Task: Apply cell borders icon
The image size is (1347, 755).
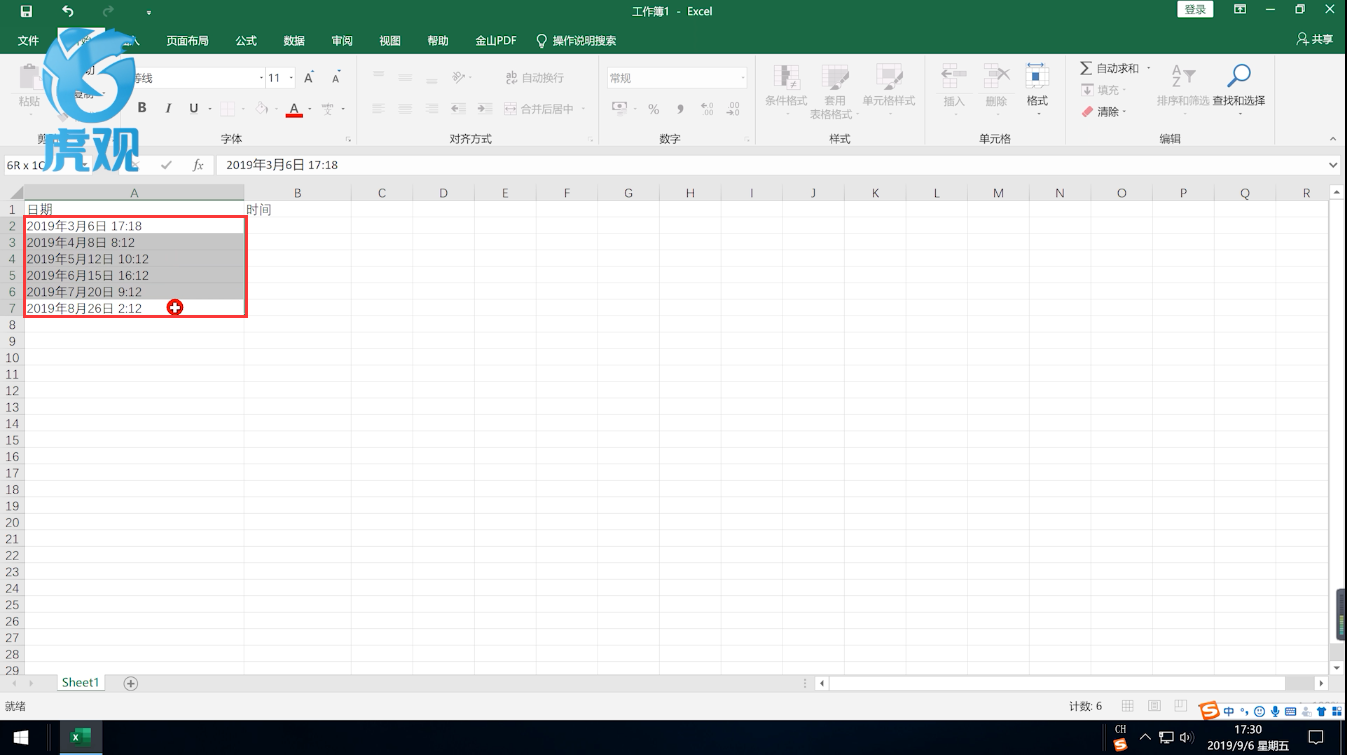Action: click(x=227, y=108)
